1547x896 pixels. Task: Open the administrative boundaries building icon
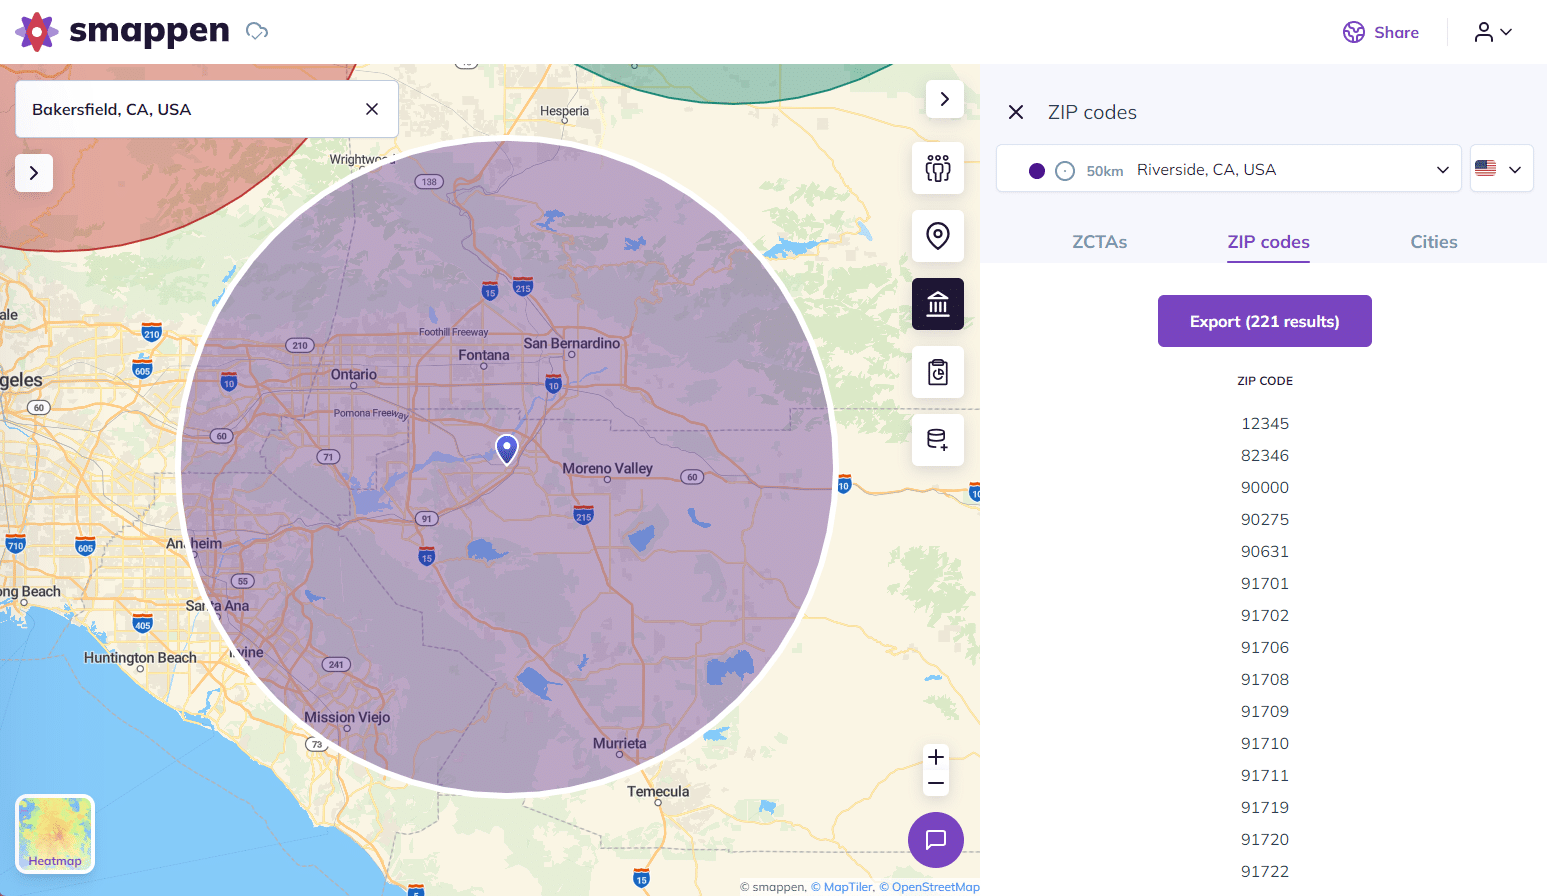937,304
